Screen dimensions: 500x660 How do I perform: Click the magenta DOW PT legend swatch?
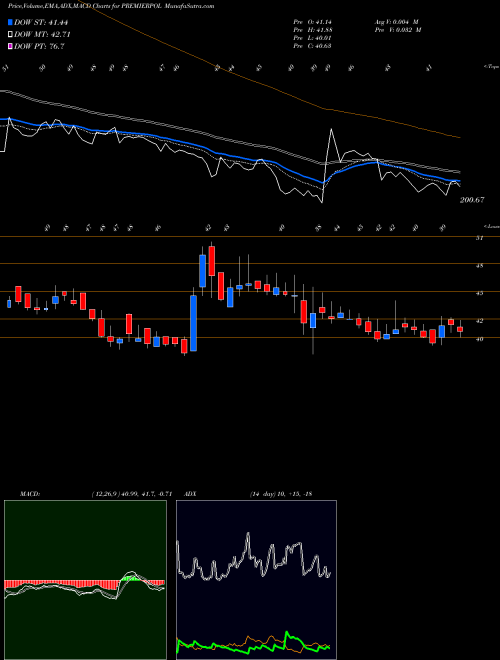(11, 46)
